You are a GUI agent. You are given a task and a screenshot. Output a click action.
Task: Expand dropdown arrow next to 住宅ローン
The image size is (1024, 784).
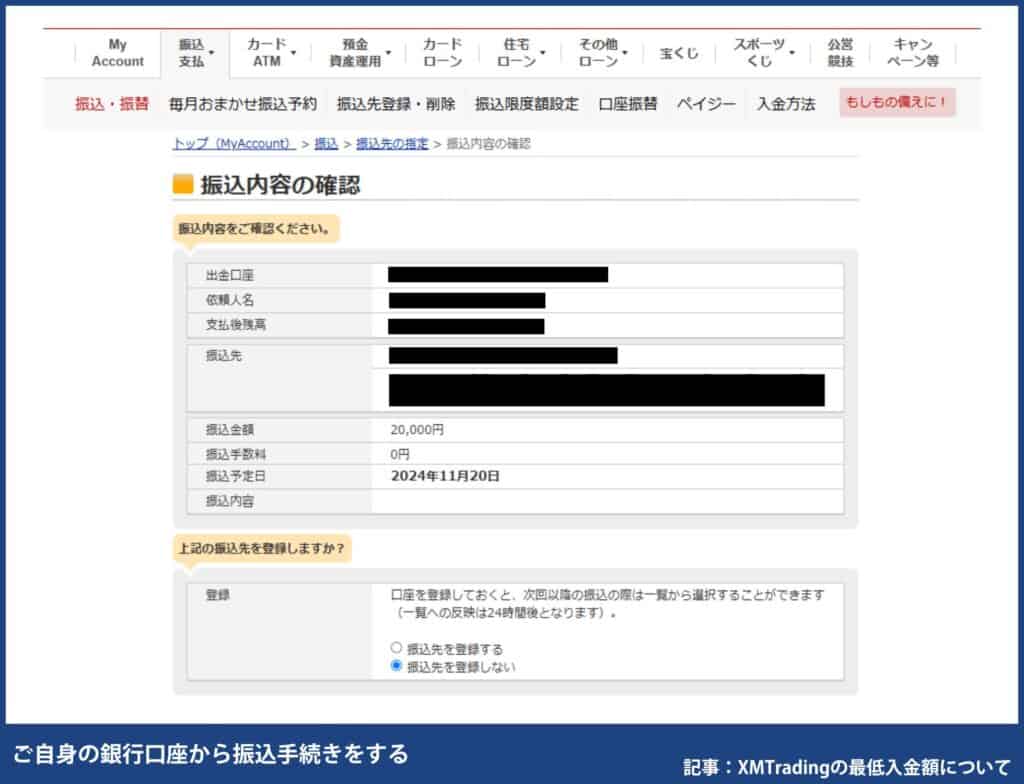(x=543, y=52)
